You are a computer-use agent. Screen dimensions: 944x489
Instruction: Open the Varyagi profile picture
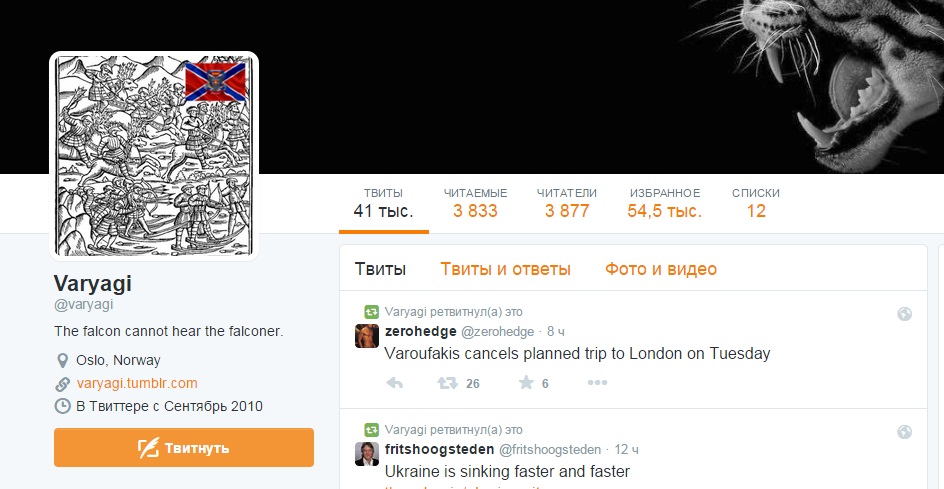tap(154, 156)
